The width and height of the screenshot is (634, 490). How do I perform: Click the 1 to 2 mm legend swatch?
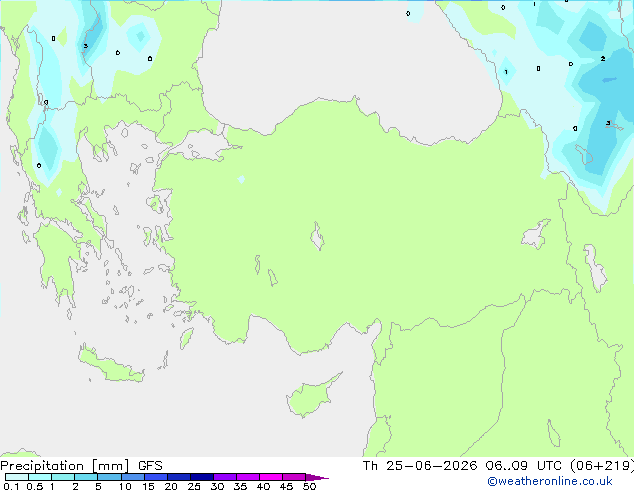[63, 477]
